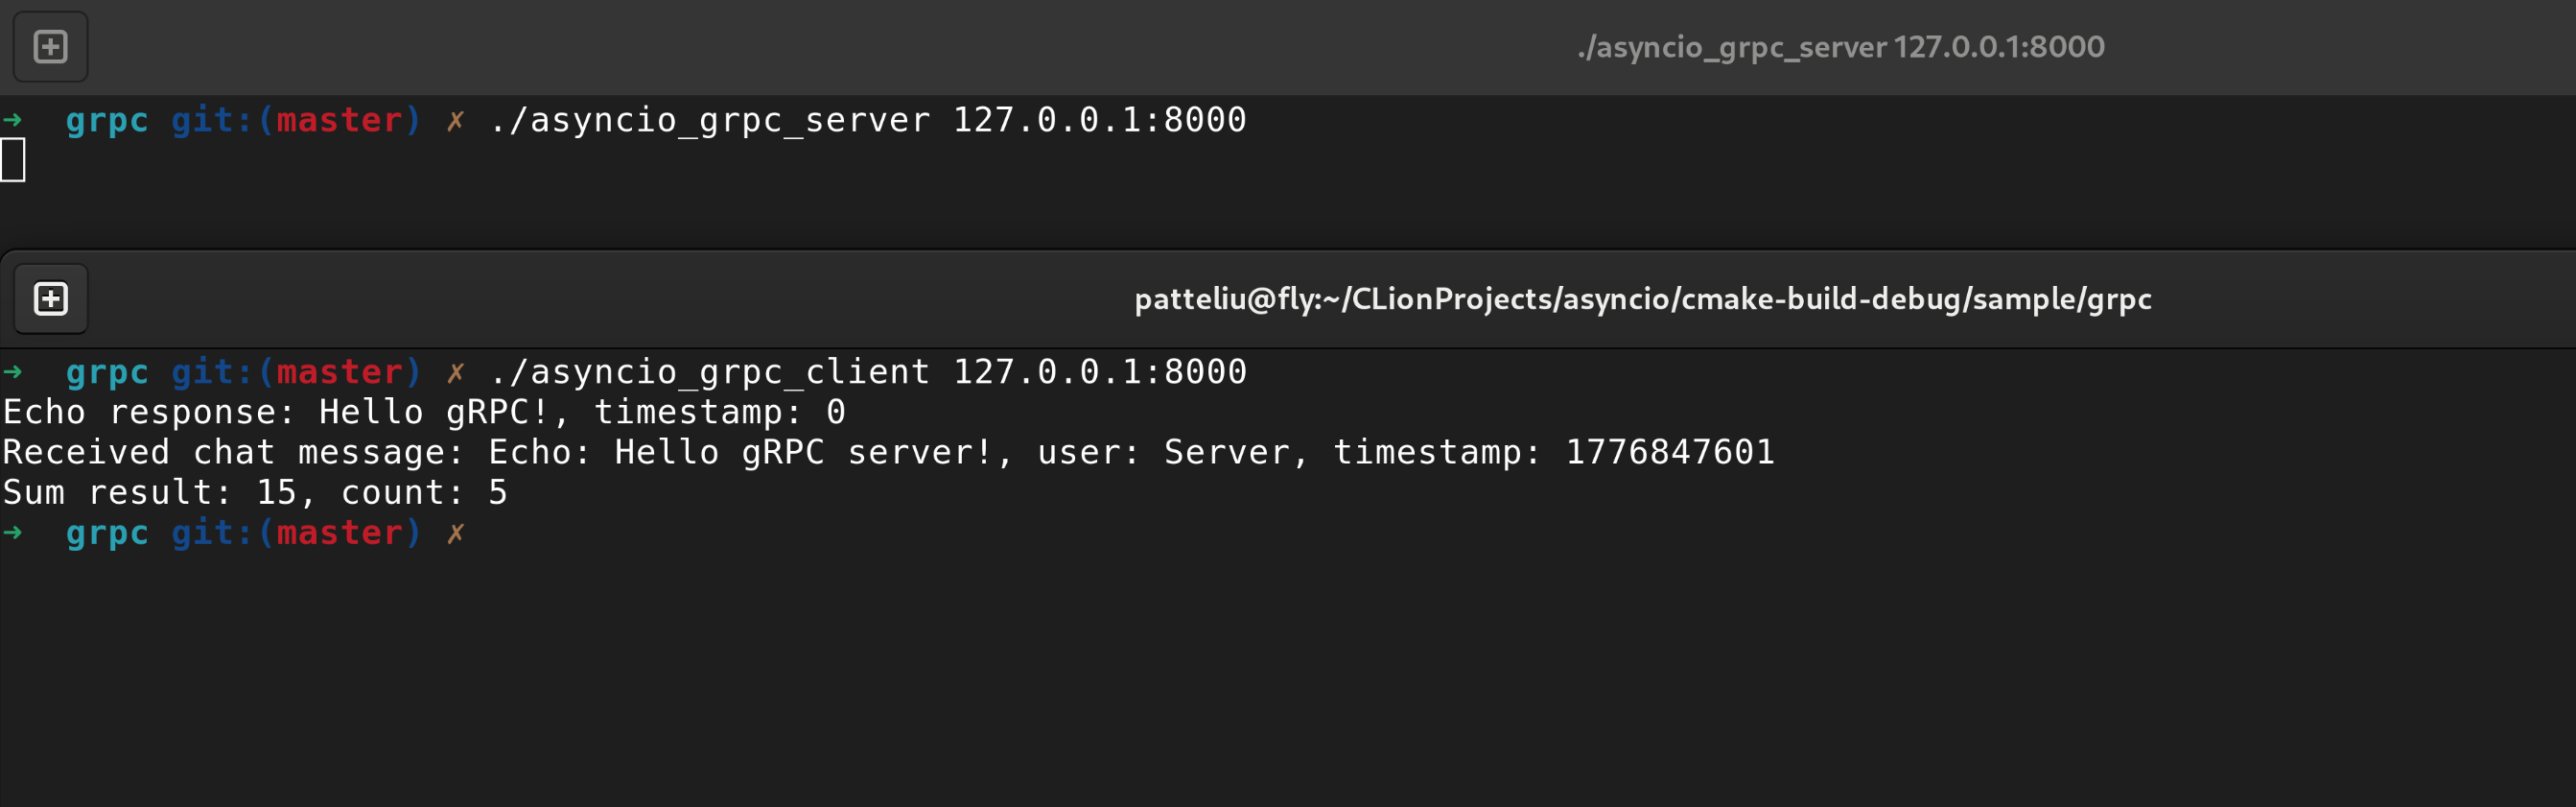Click the asyncio_grpc_server window title
Image resolution: width=2576 pixels, height=807 pixels.
click(x=1840, y=47)
